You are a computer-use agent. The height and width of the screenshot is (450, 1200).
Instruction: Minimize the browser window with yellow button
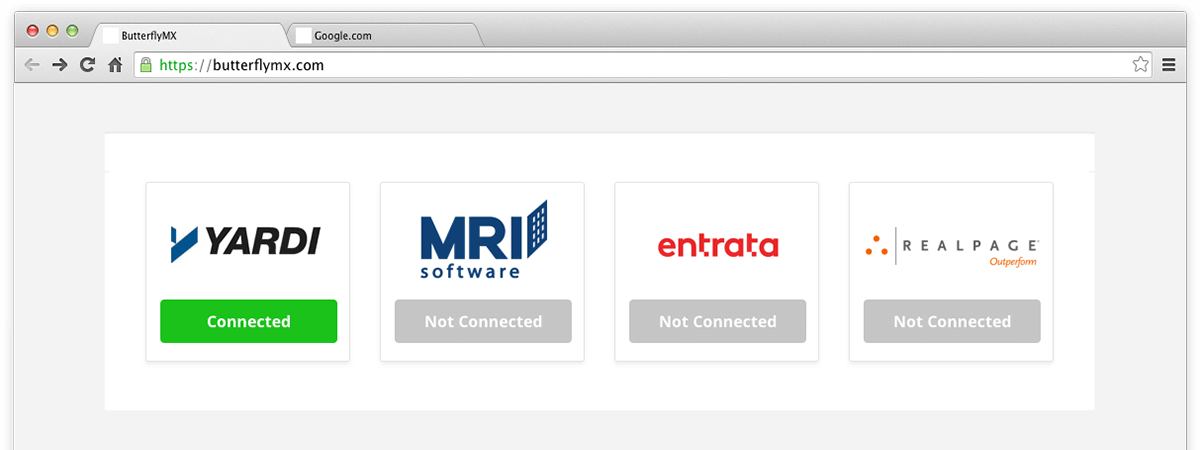point(52,31)
